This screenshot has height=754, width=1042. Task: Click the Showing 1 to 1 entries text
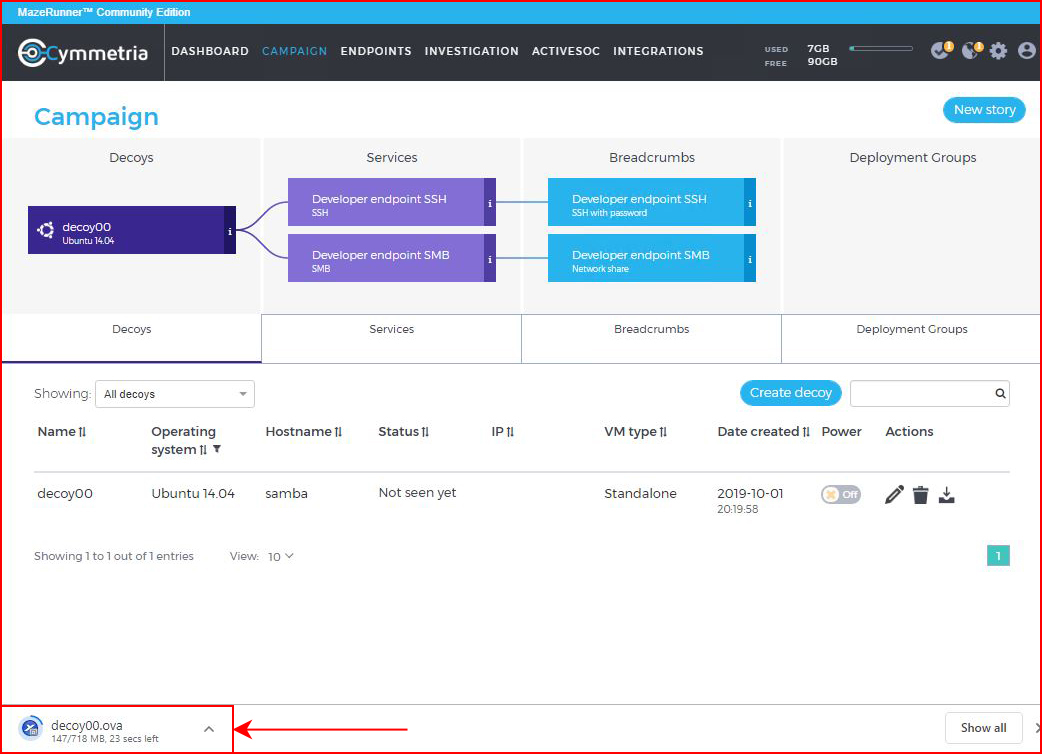point(114,556)
